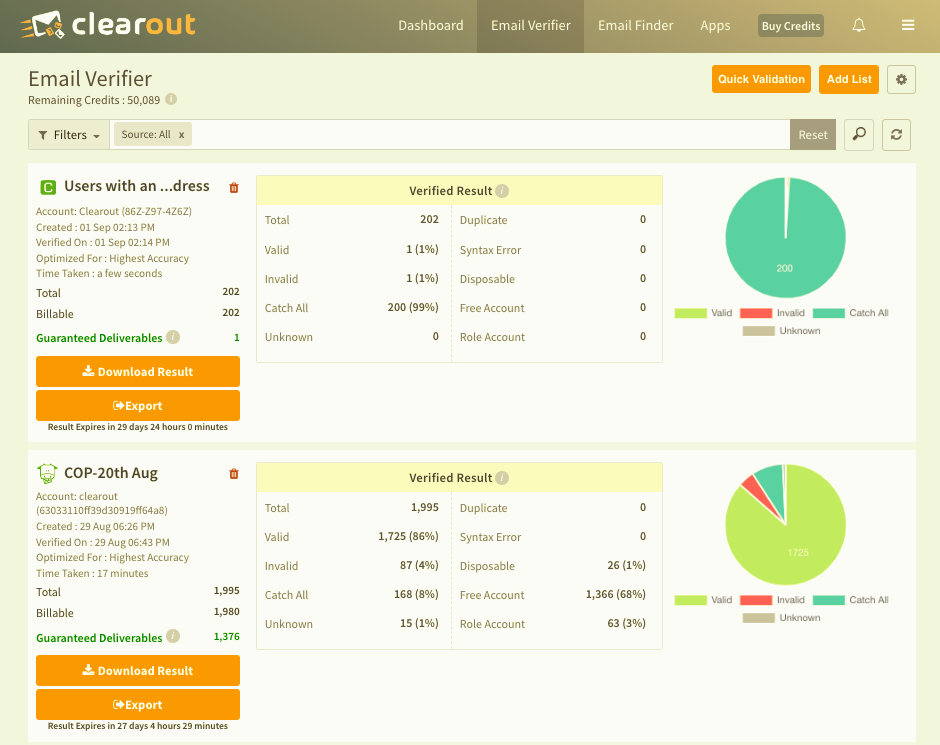Image resolution: width=940 pixels, height=745 pixels.
Task: Click Remaining Credits : 50,089 text
Action: coord(94,100)
